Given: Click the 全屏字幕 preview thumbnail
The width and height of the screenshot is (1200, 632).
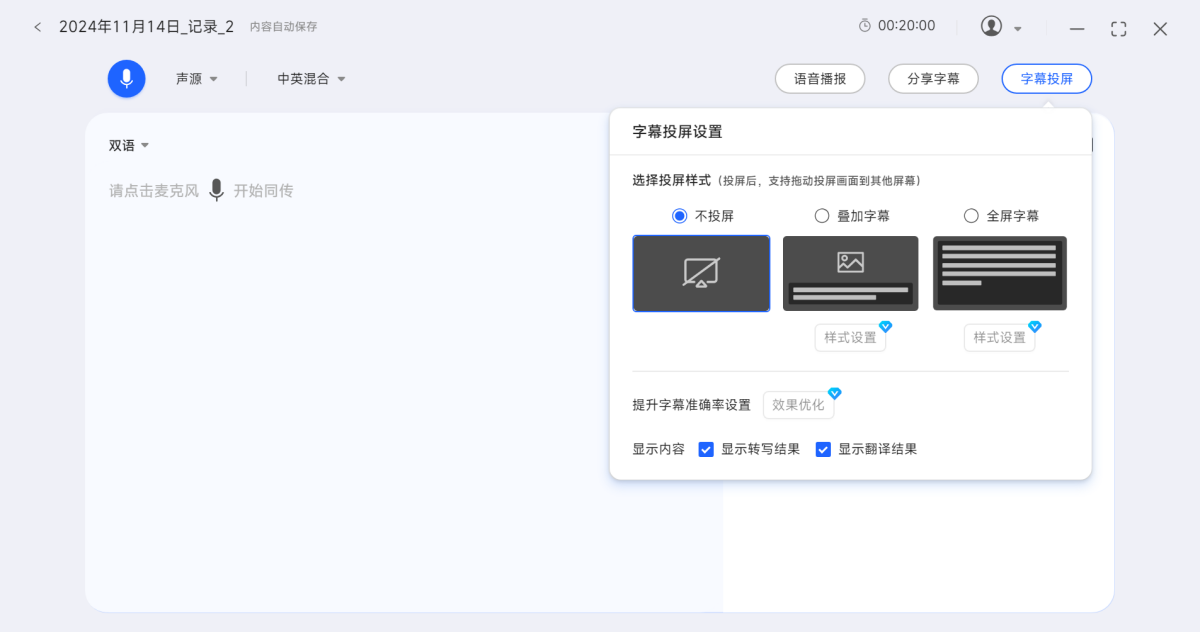Looking at the screenshot, I should (1000, 273).
